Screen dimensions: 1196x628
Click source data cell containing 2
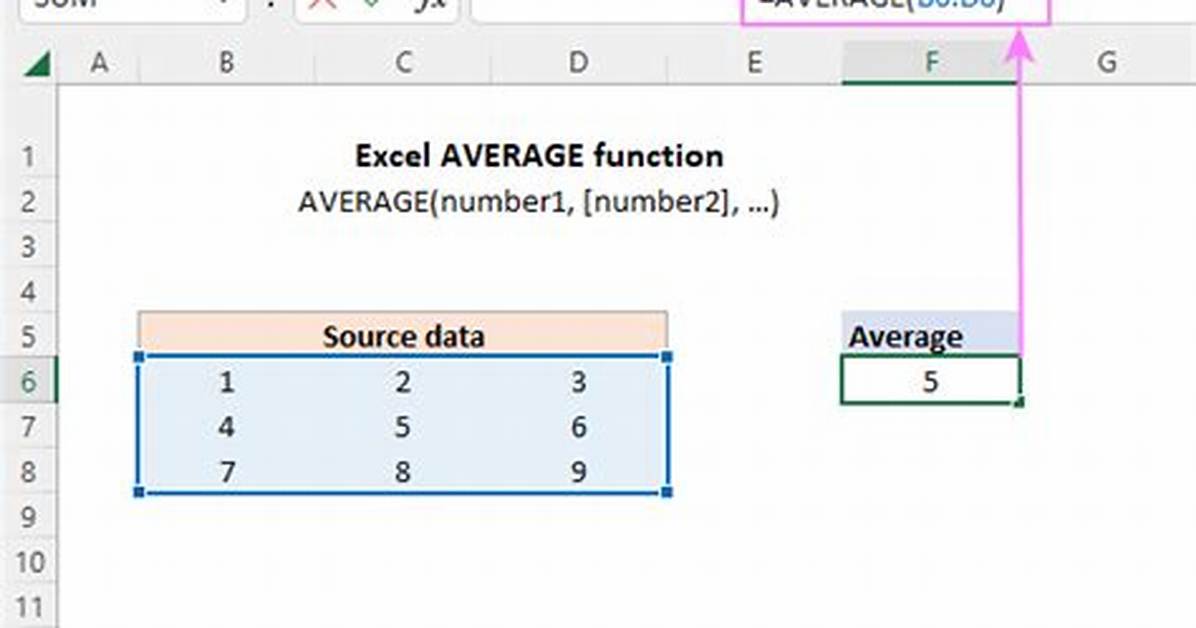coord(403,381)
